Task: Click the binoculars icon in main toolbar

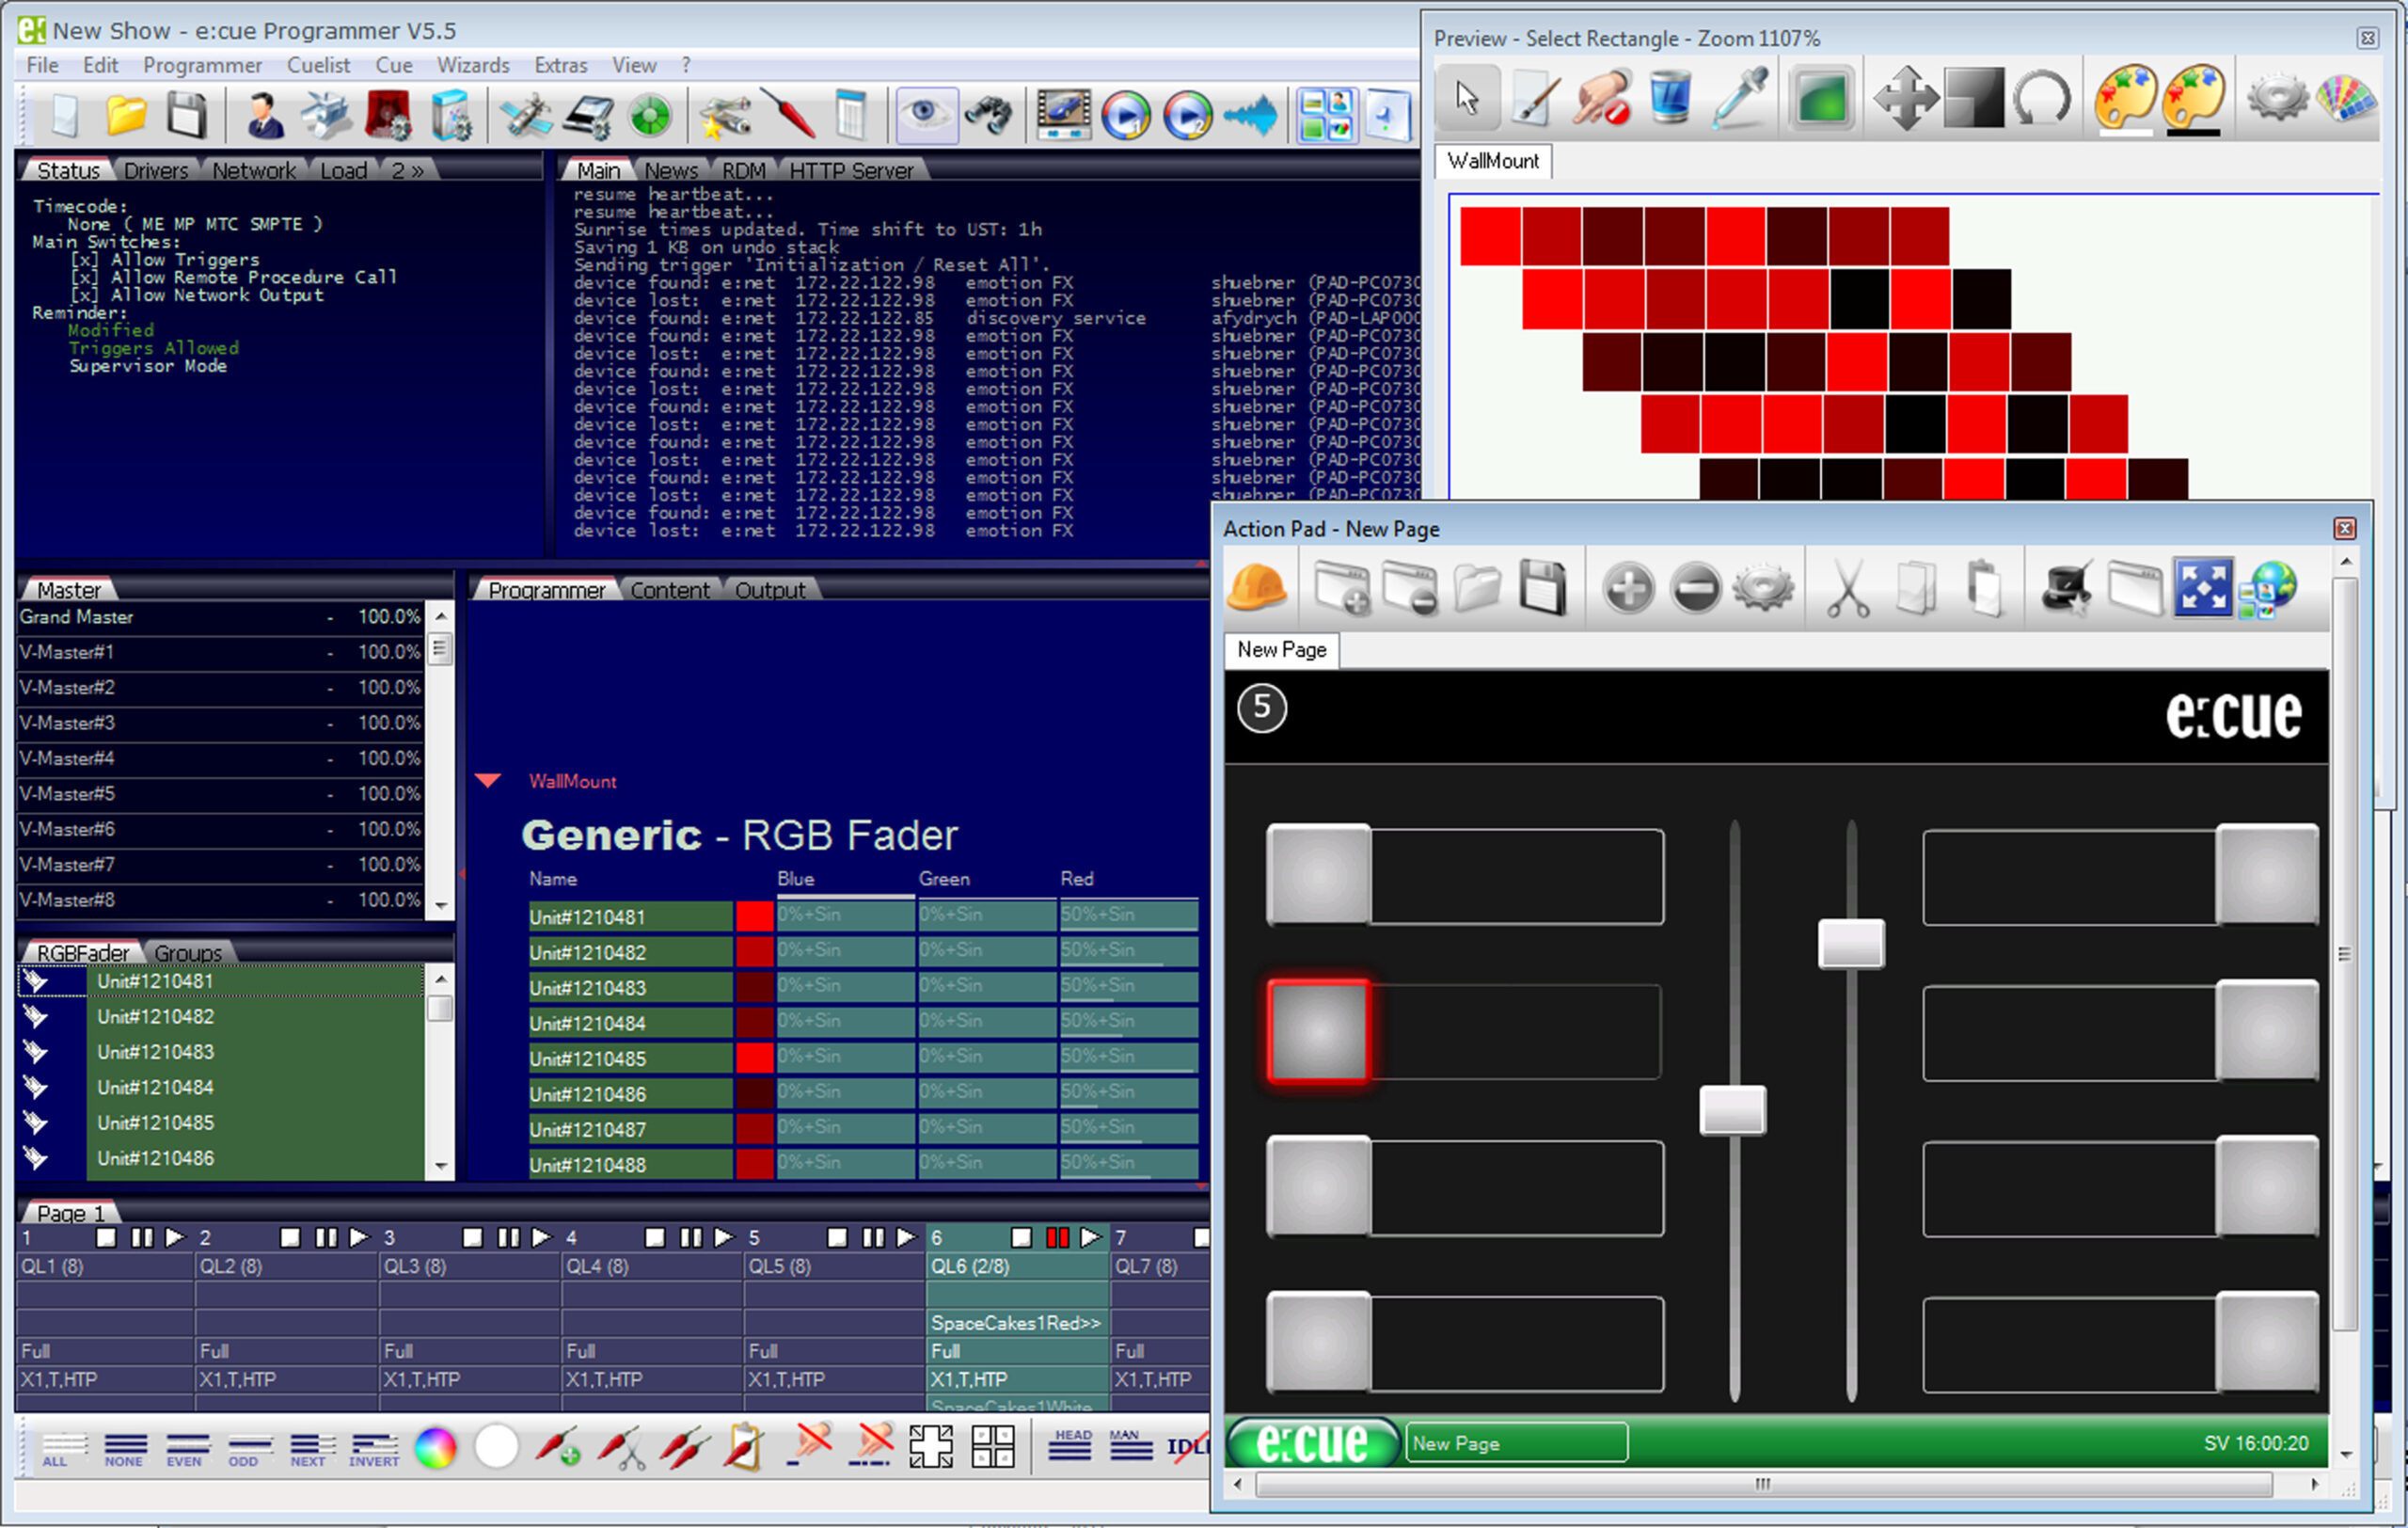Action: 988,115
